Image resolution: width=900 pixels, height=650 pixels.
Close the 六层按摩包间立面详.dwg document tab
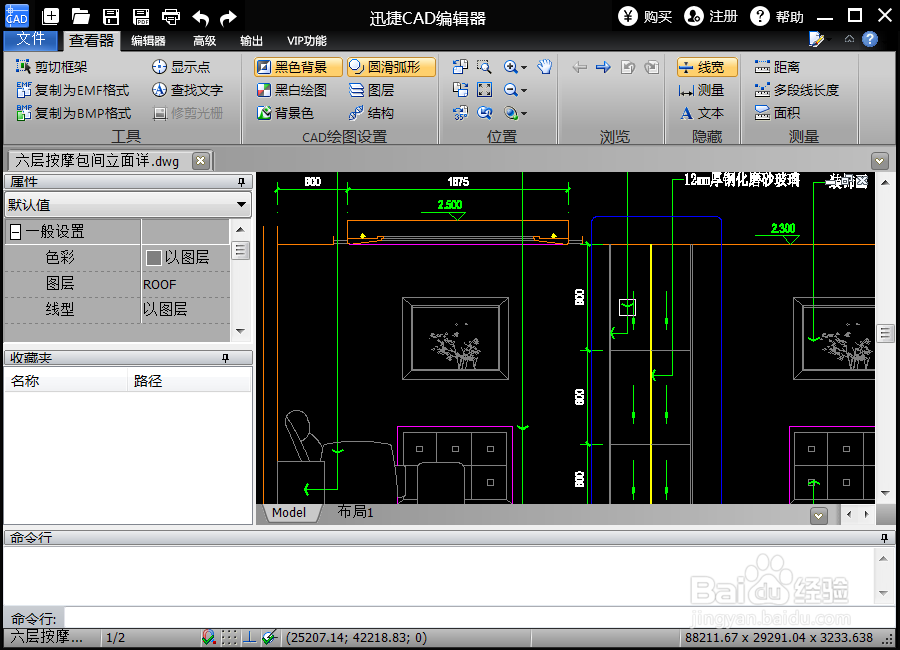200,160
